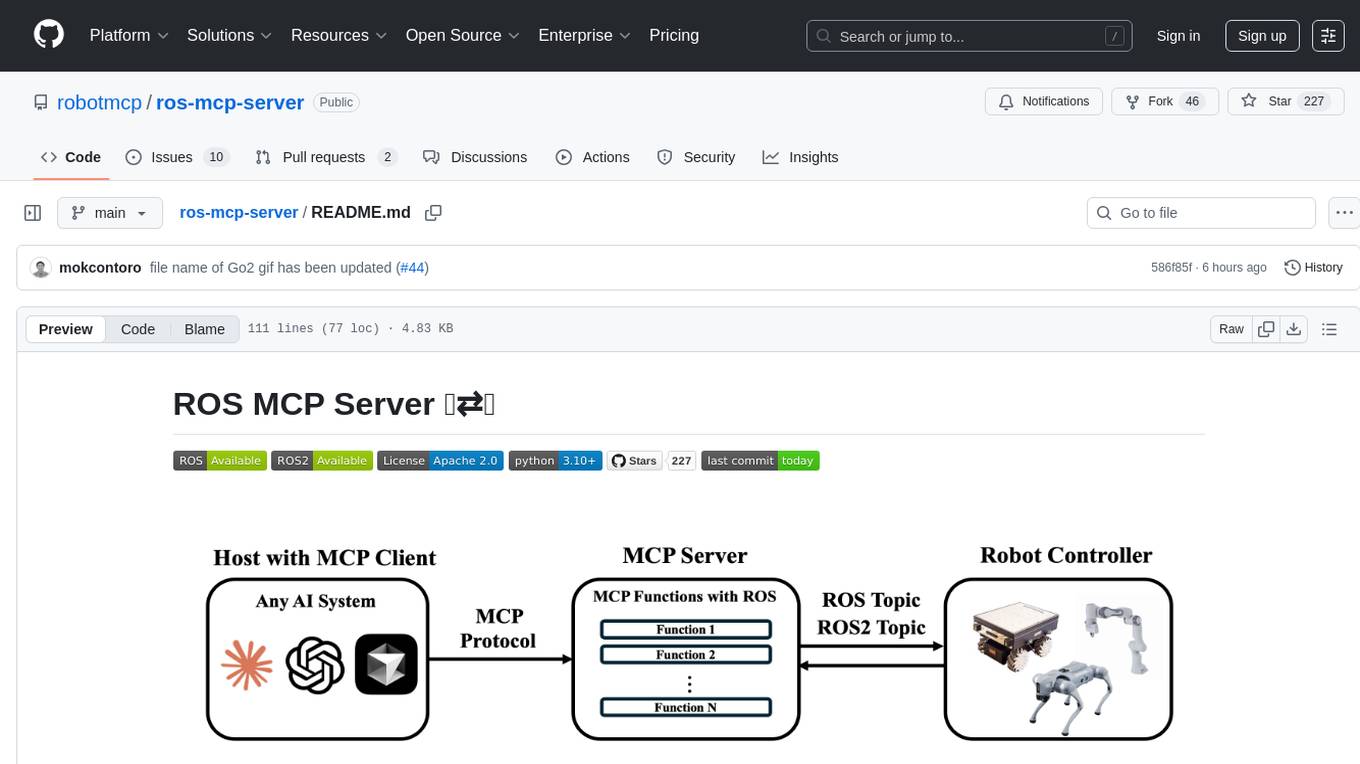Click the ROS MCP Server heading
Screen dimensions: 1360x764
click(x=334, y=404)
